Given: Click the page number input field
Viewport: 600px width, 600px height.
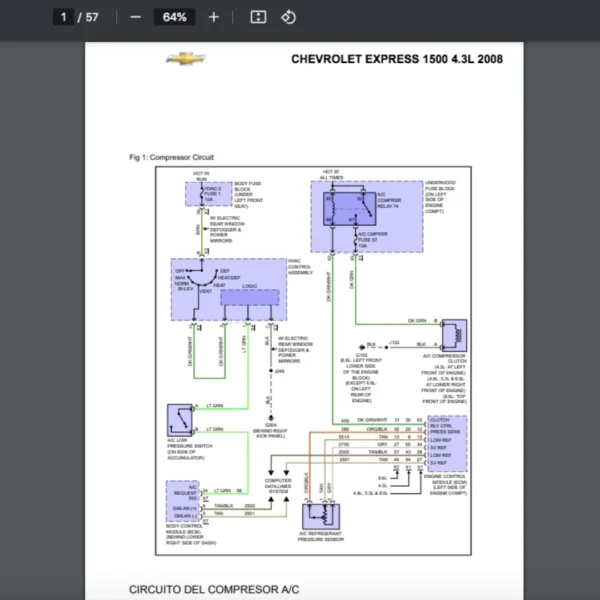Looking at the screenshot, I should click(64, 17).
